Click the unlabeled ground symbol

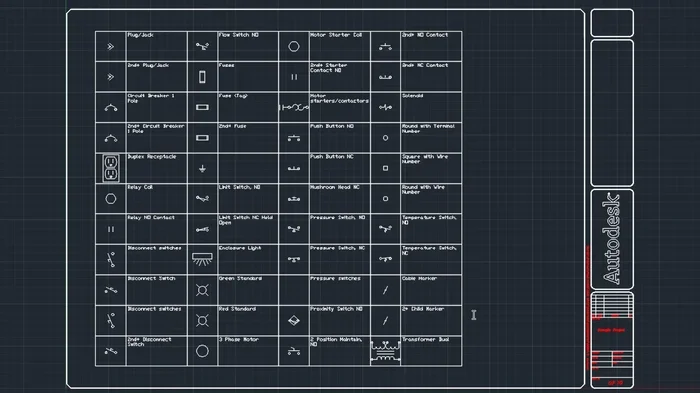[202, 168]
